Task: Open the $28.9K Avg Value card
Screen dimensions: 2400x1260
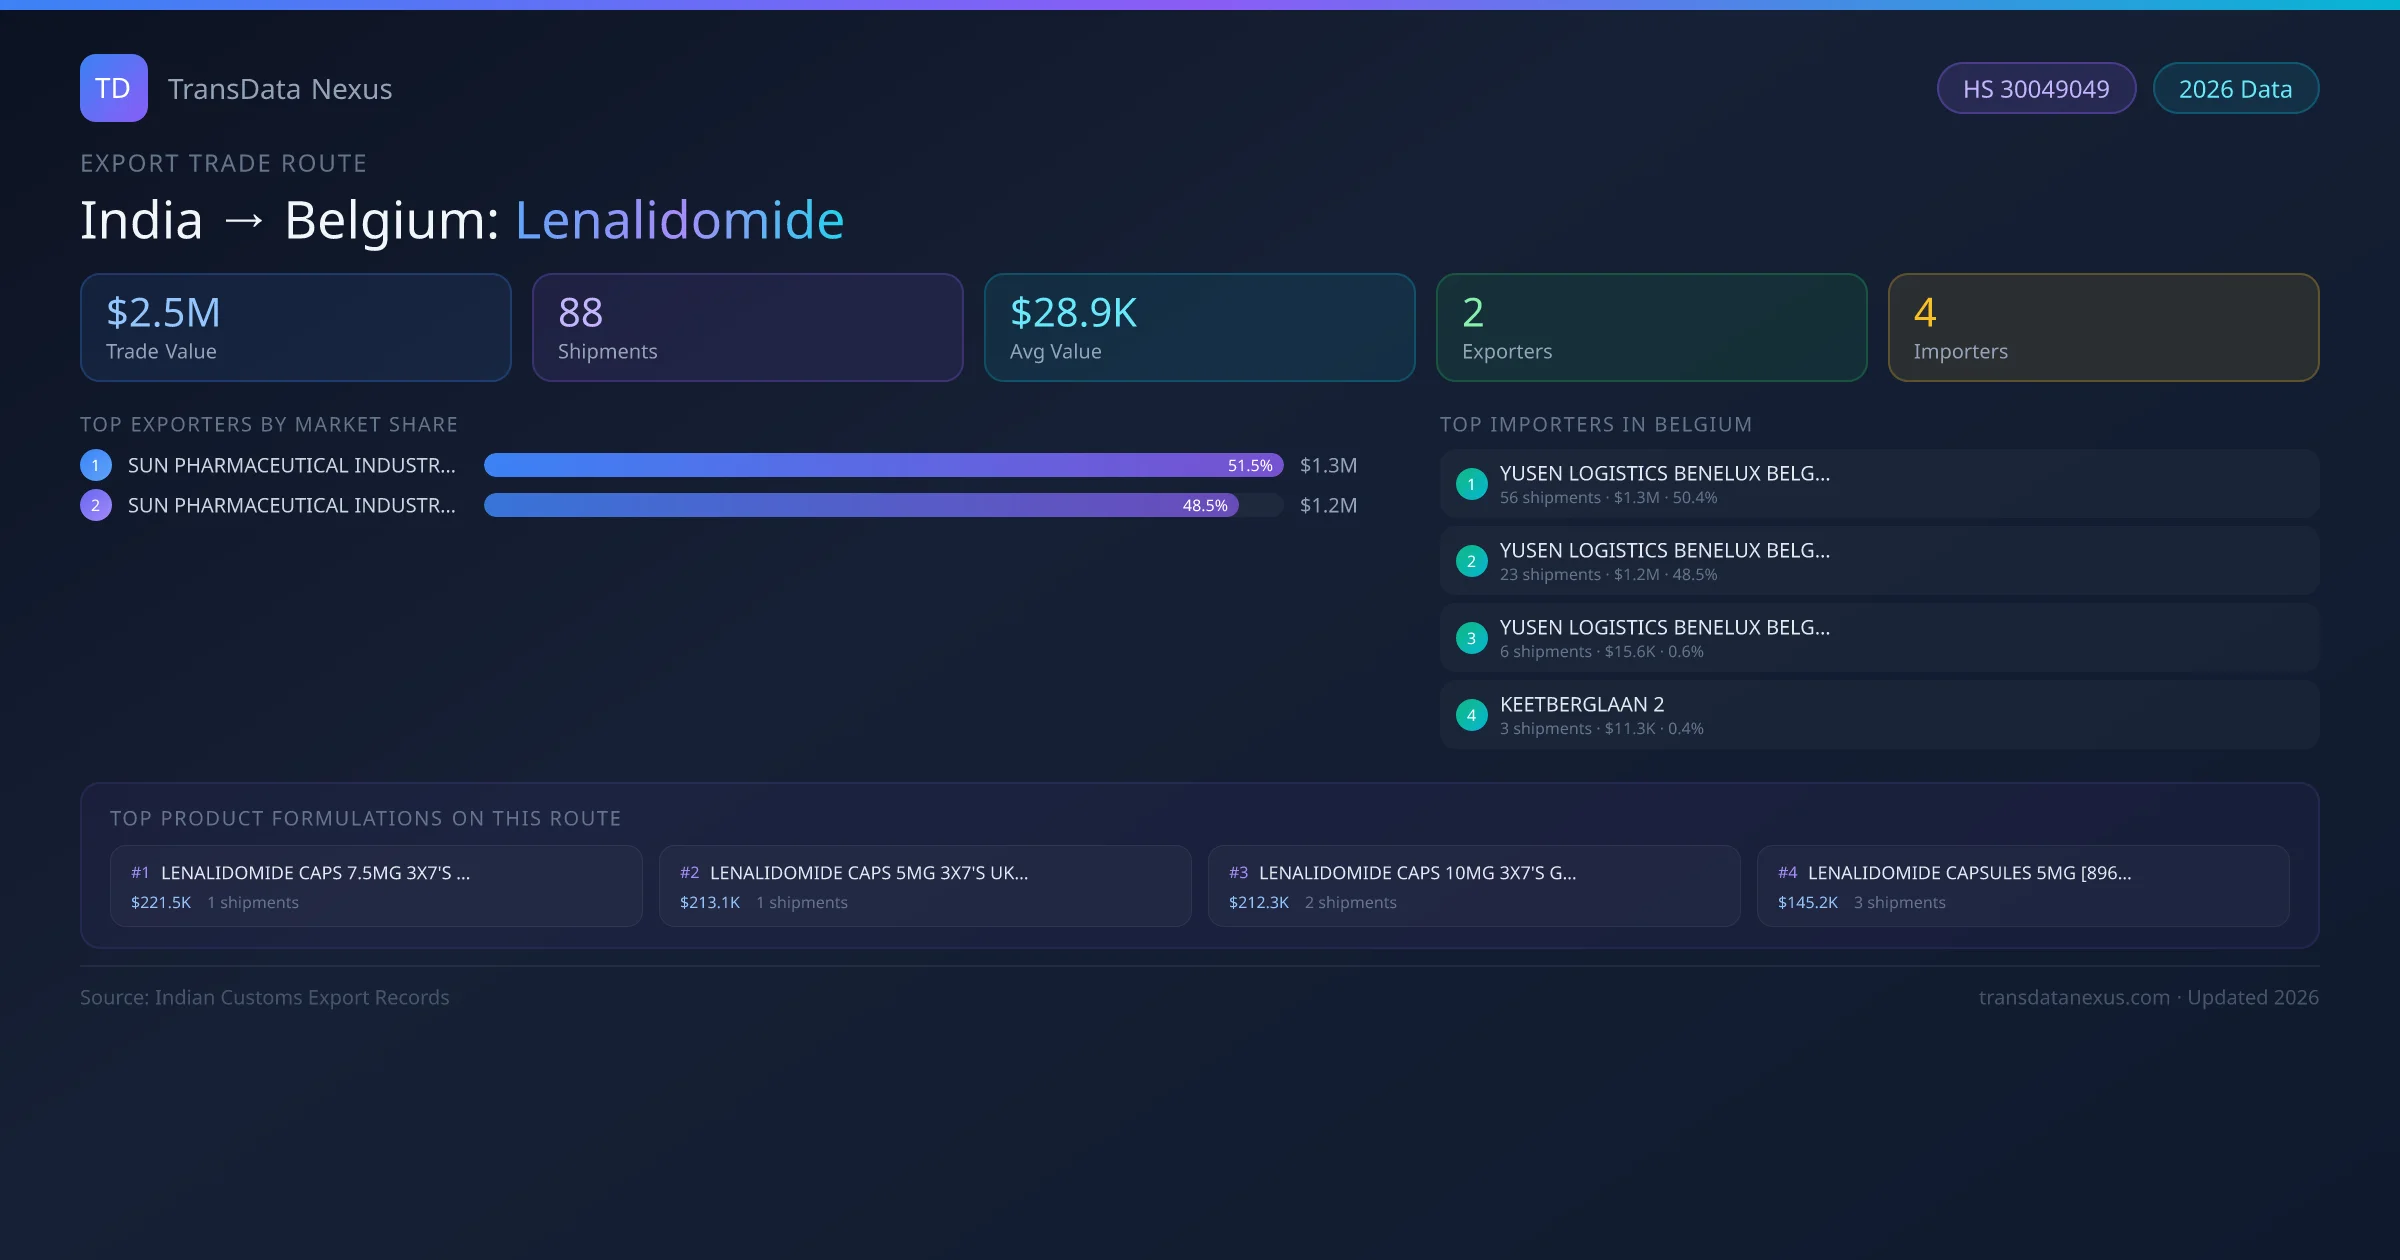Action: [x=1199, y=327]
